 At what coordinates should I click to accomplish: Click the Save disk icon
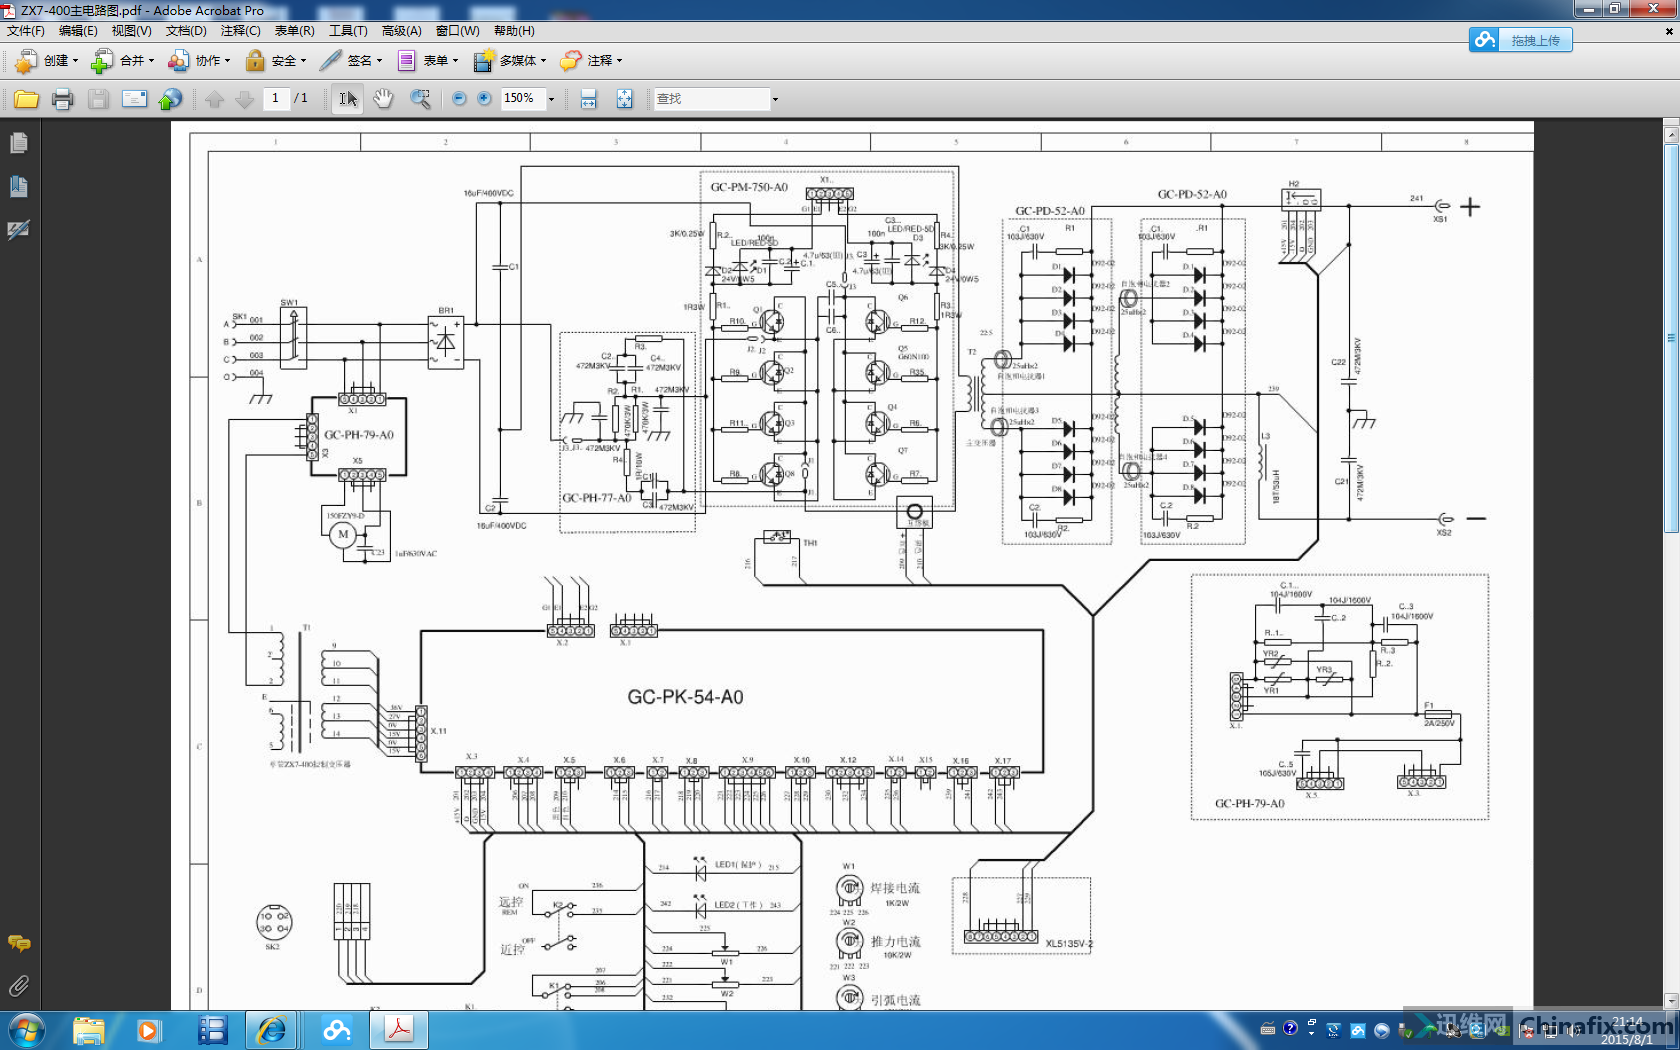tap(98, 99)
